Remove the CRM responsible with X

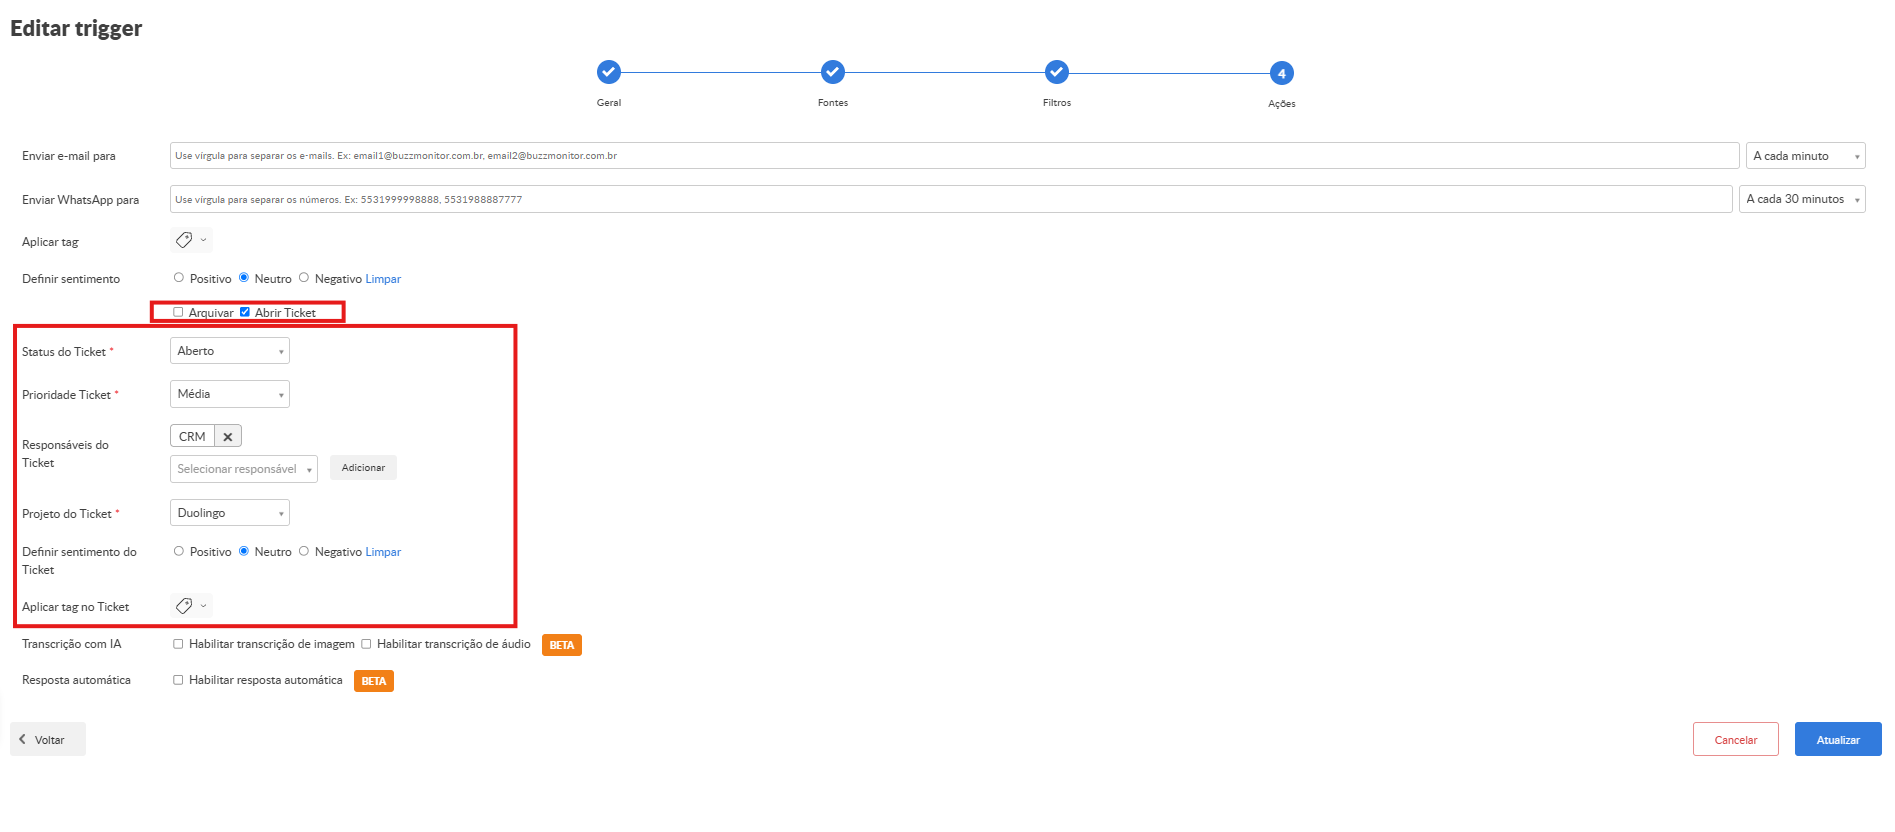pos(228,437)
